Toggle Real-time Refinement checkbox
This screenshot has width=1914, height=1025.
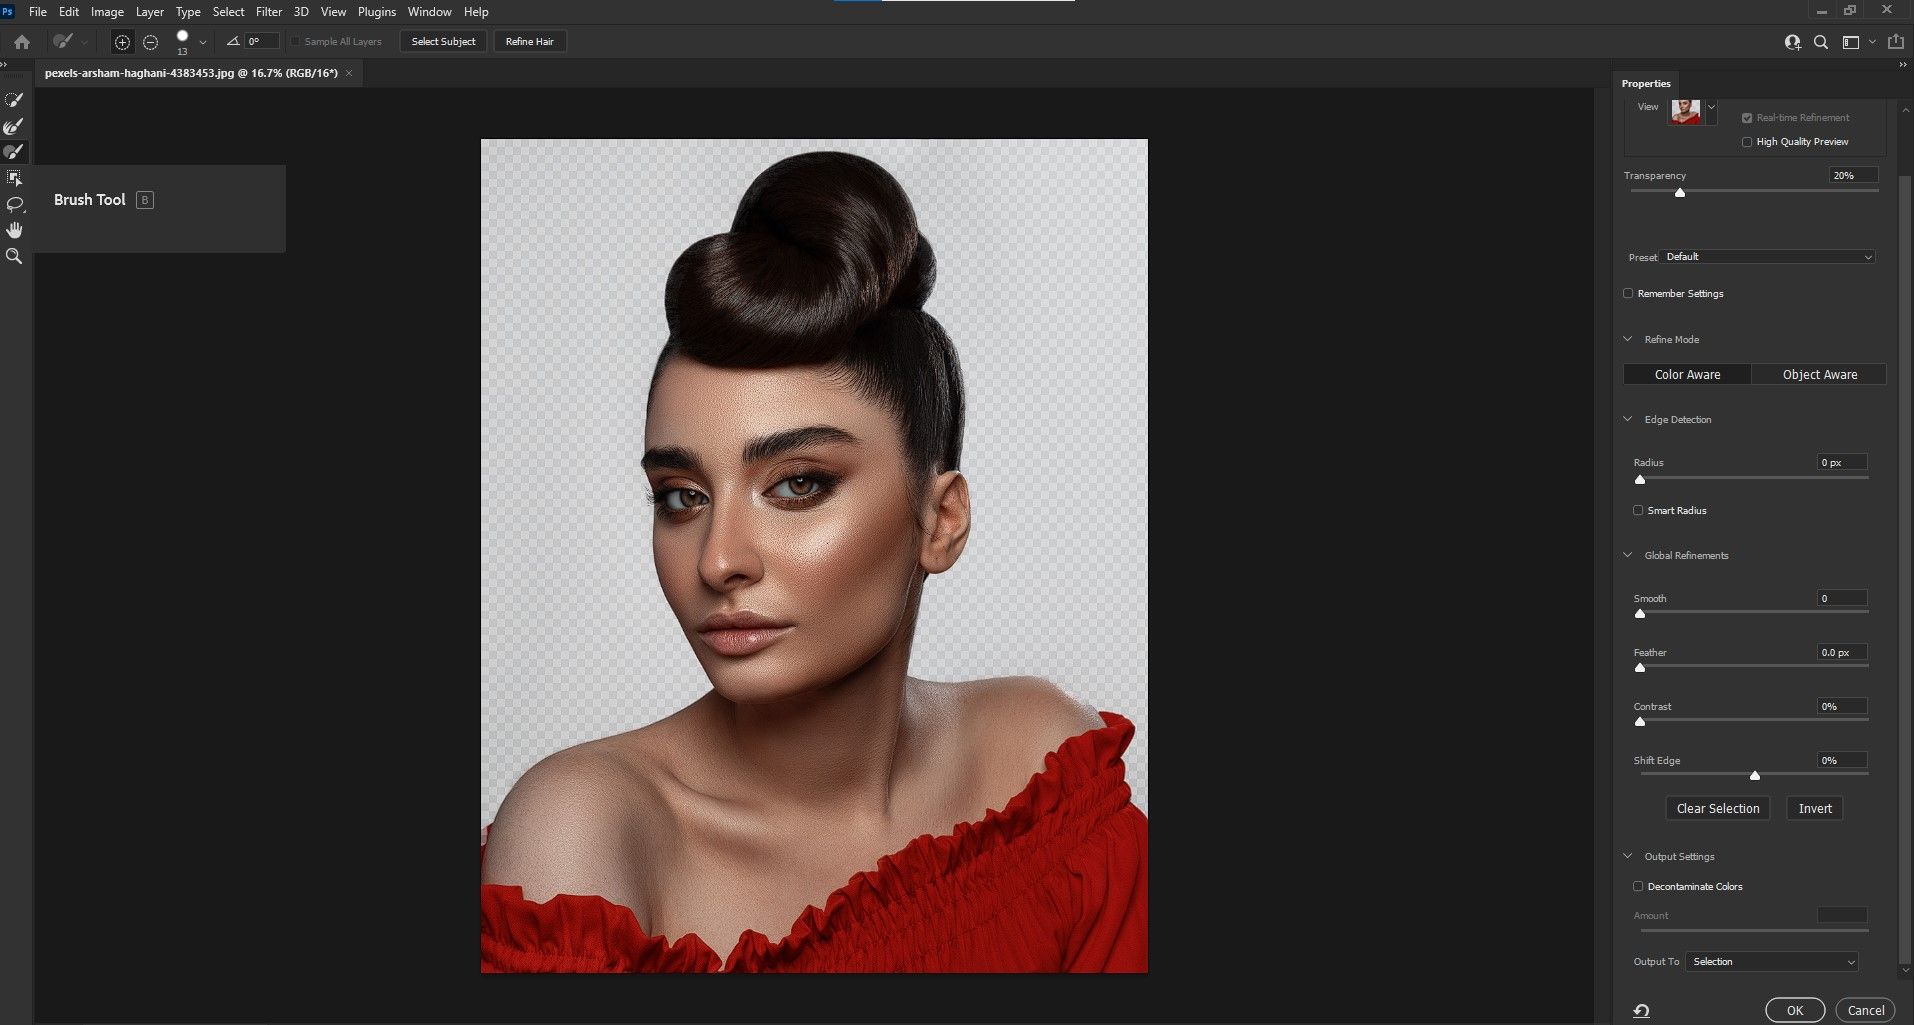1747,118
